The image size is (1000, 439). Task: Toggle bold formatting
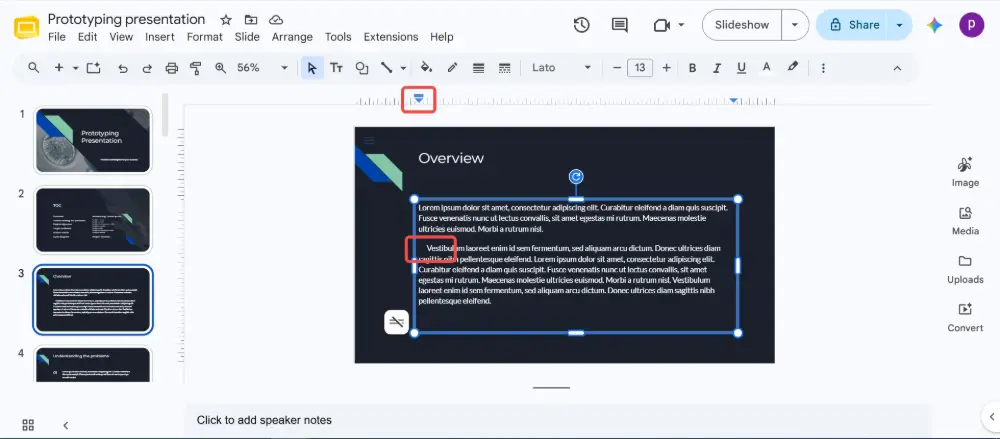point(693,68)
